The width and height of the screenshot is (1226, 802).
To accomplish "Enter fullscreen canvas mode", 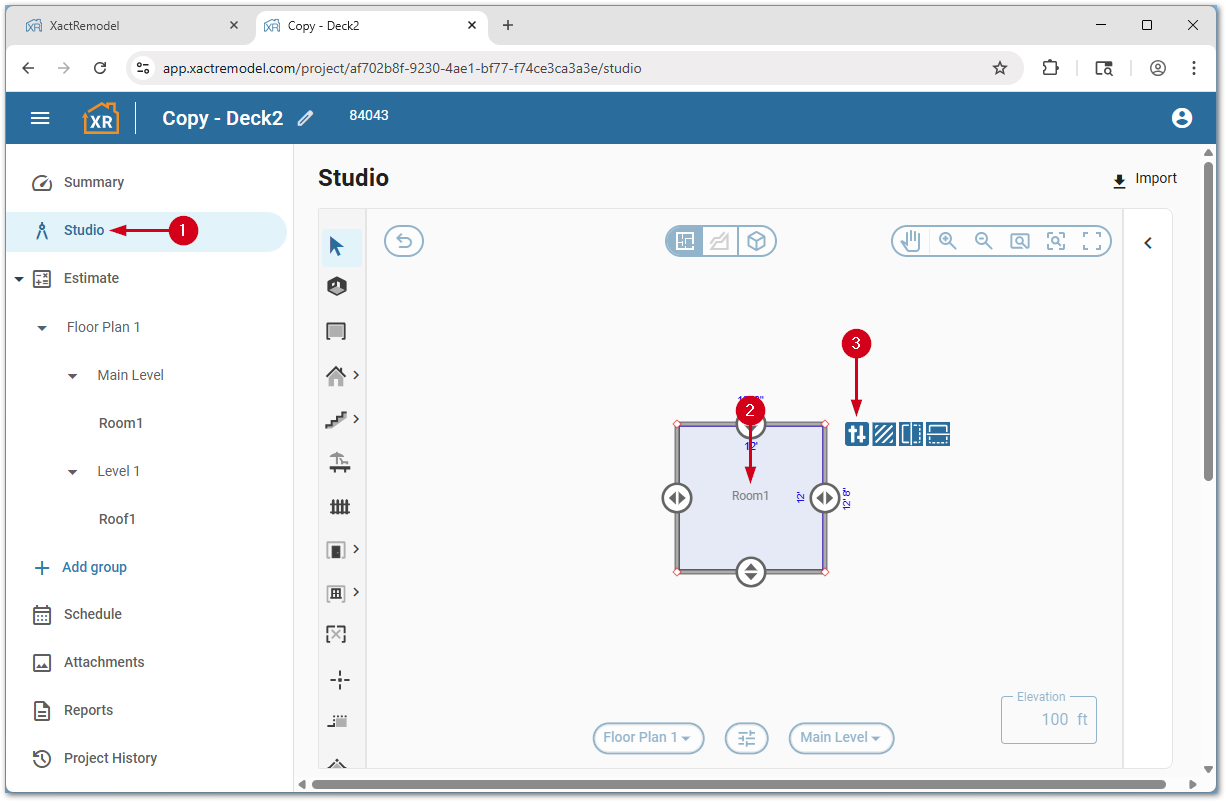I will coord(1092,241).
